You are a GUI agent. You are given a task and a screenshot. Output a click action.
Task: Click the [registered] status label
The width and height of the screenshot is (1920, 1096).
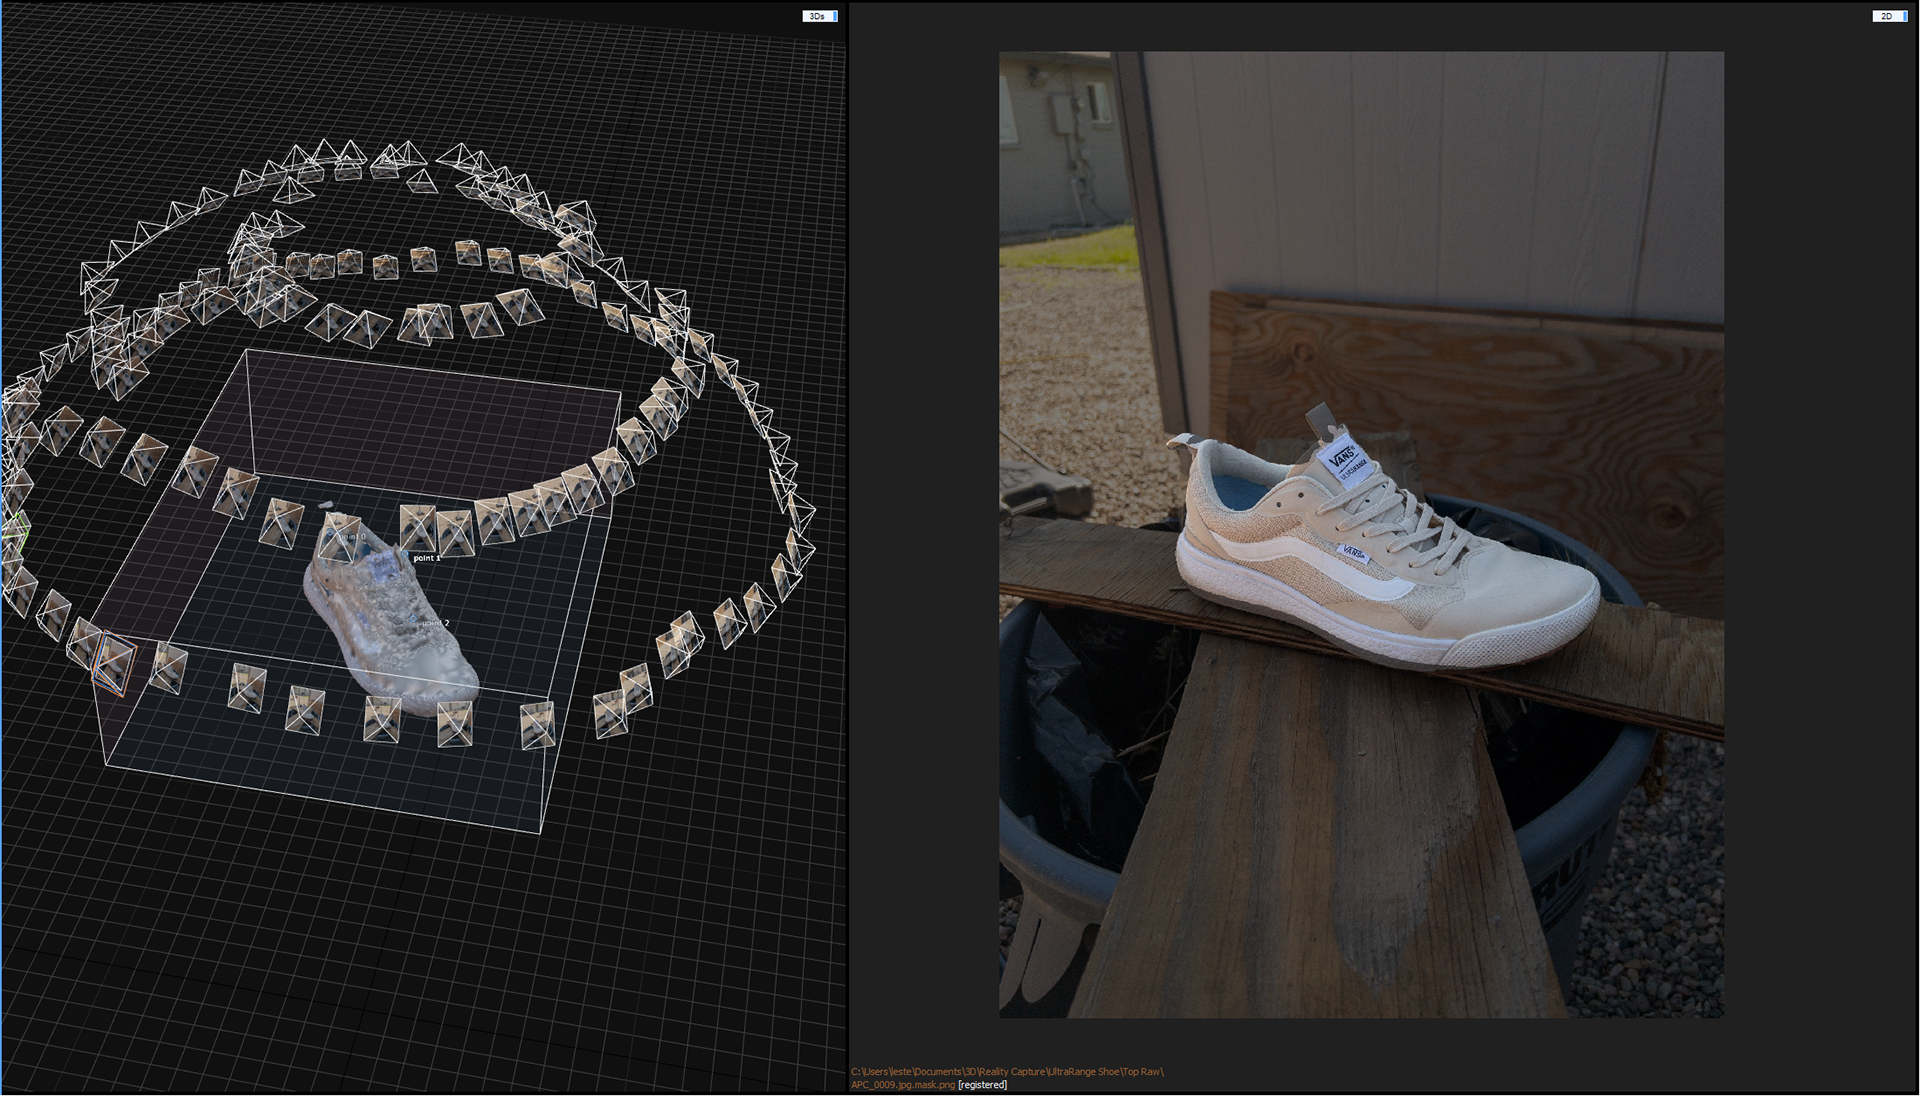982,1085
